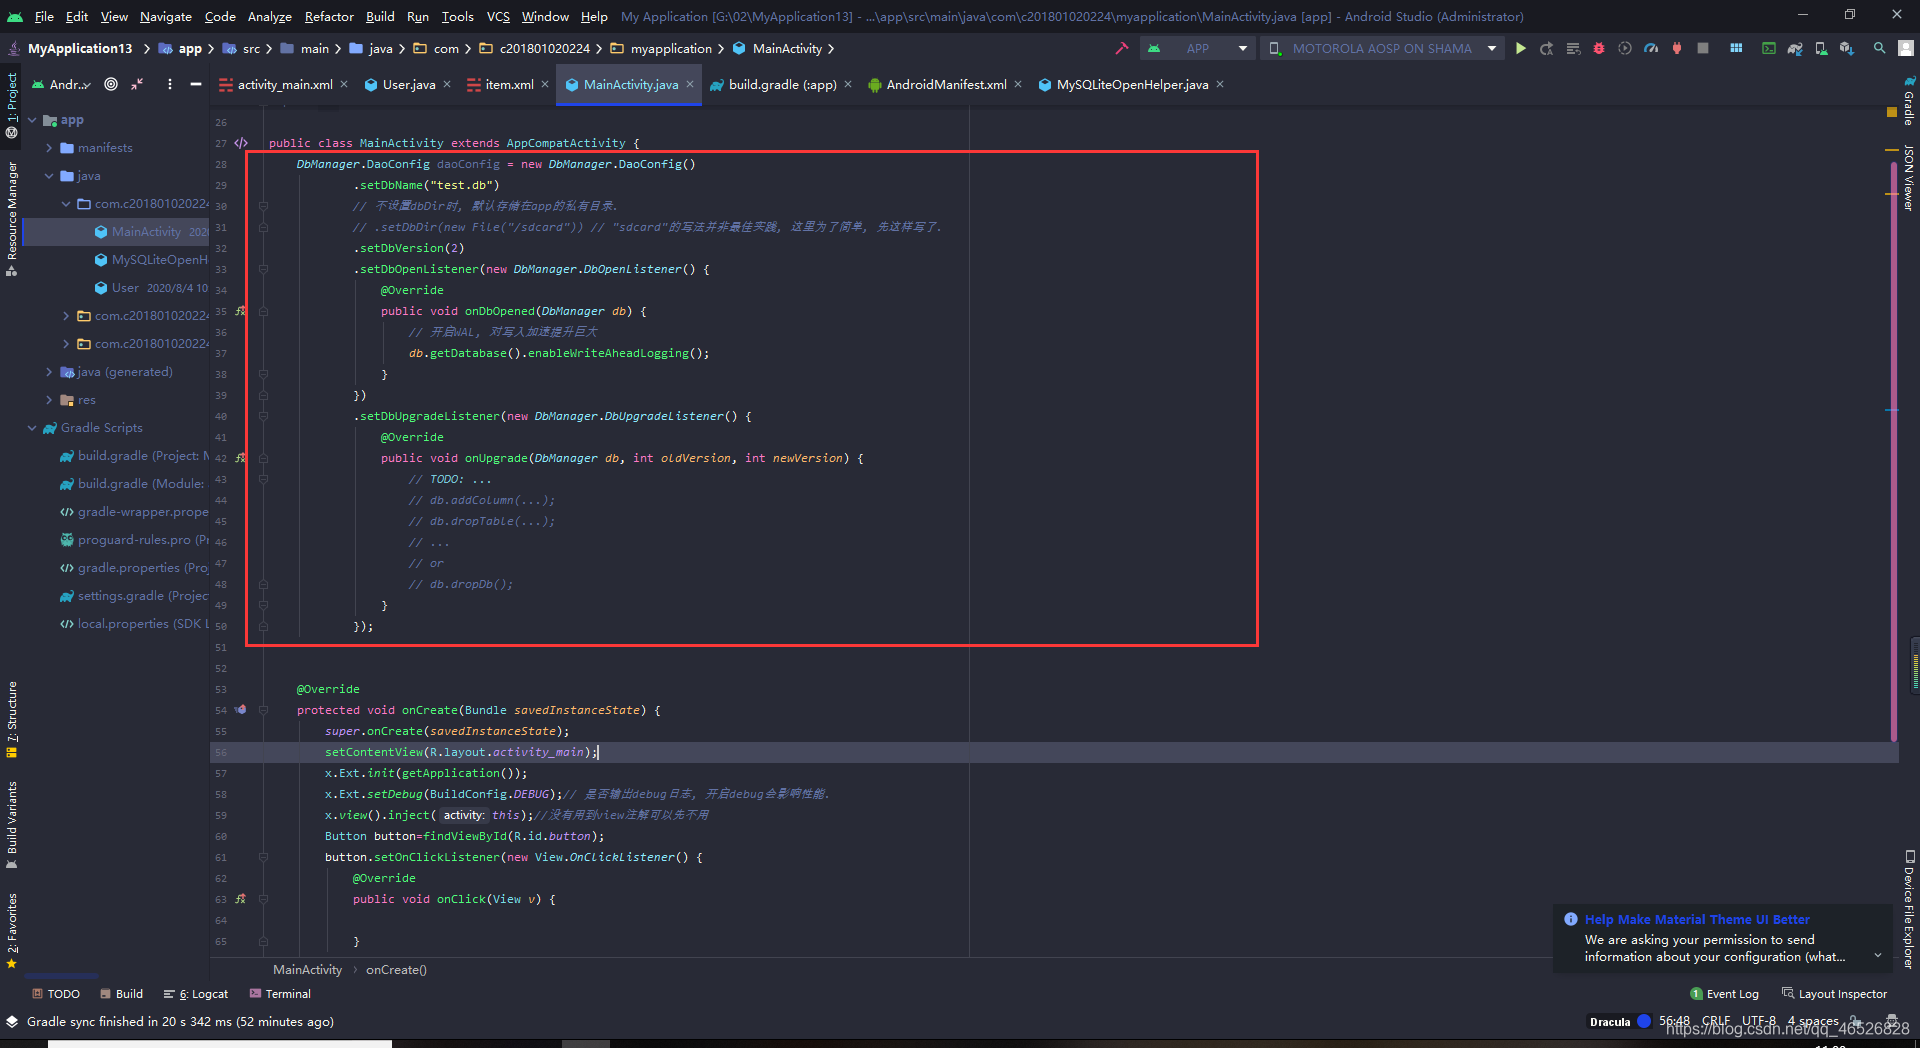Screen dimensions: 1920x1048
Task: Toggle the Build Variants tool window
Action: 12,824
